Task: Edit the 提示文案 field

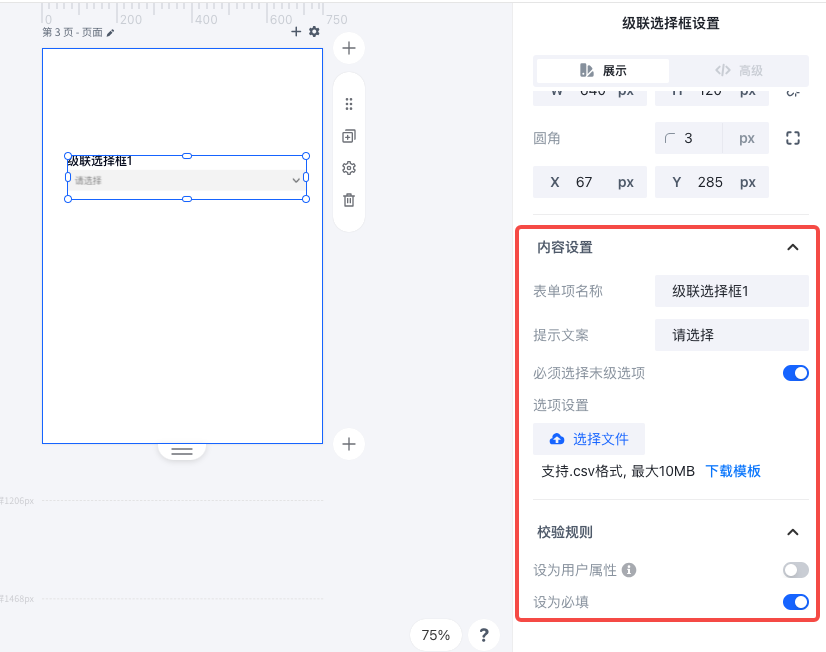Action: 732,335
